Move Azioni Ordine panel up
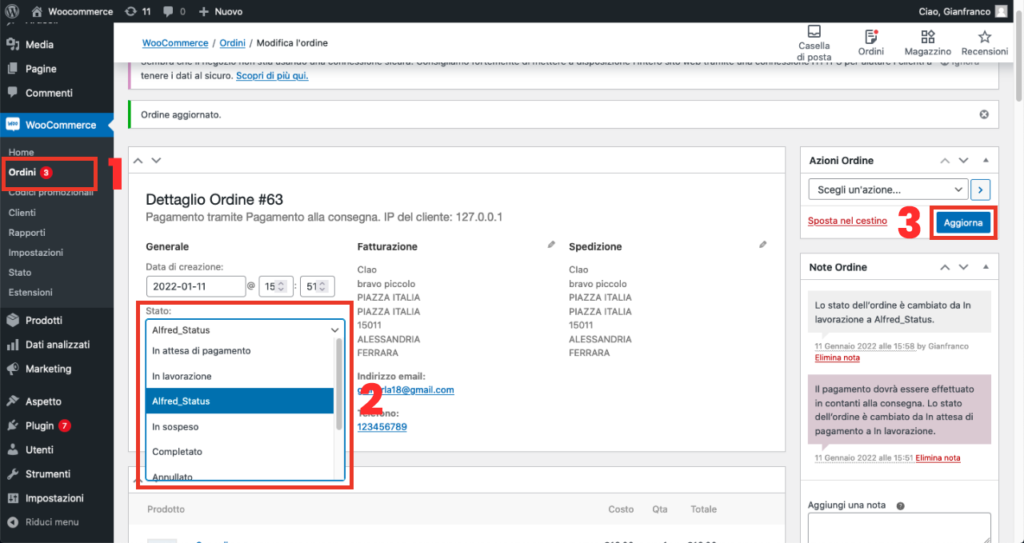The height and width of the screenshot is (543, 1024). click(944, 161)
